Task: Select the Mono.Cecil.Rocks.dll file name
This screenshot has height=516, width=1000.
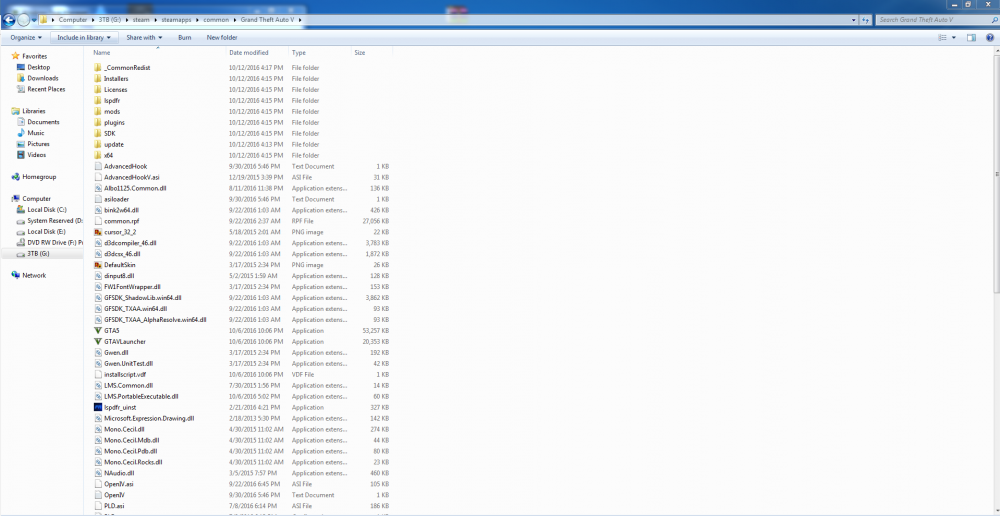Action: (133, 462)
